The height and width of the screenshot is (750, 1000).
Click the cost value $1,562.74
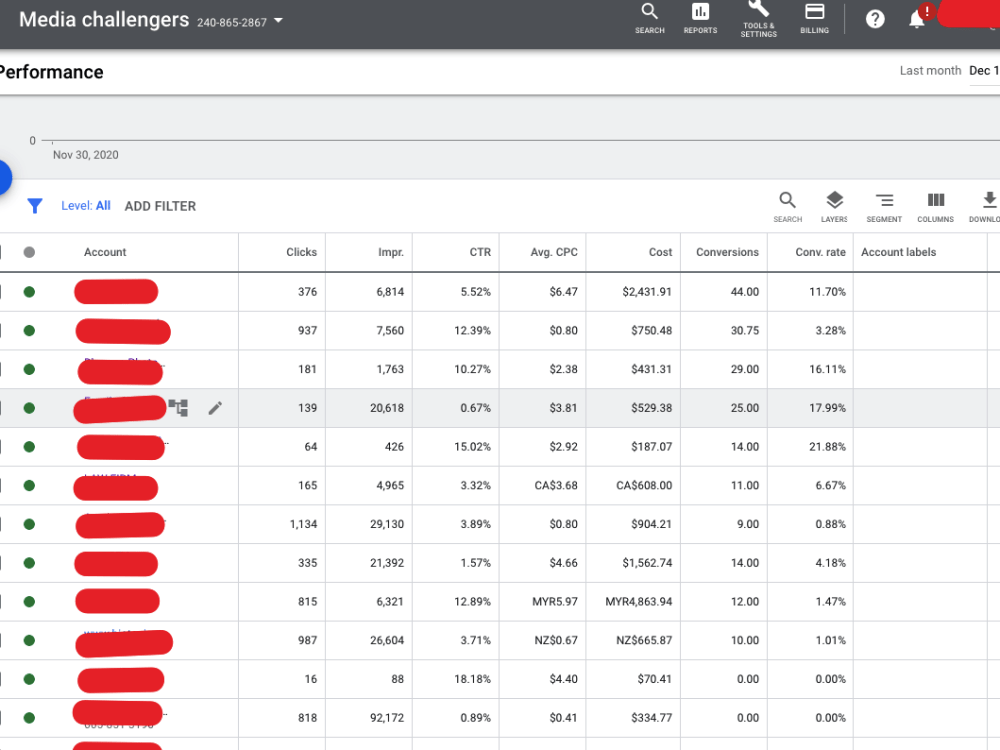[x=647, y=562]
